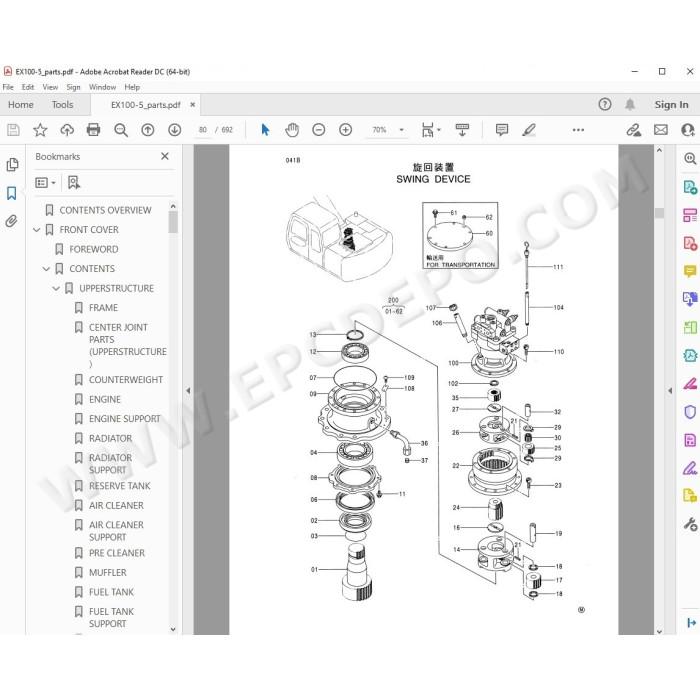
Task: Open Export PDF tool in right rail
Action: 690,187
